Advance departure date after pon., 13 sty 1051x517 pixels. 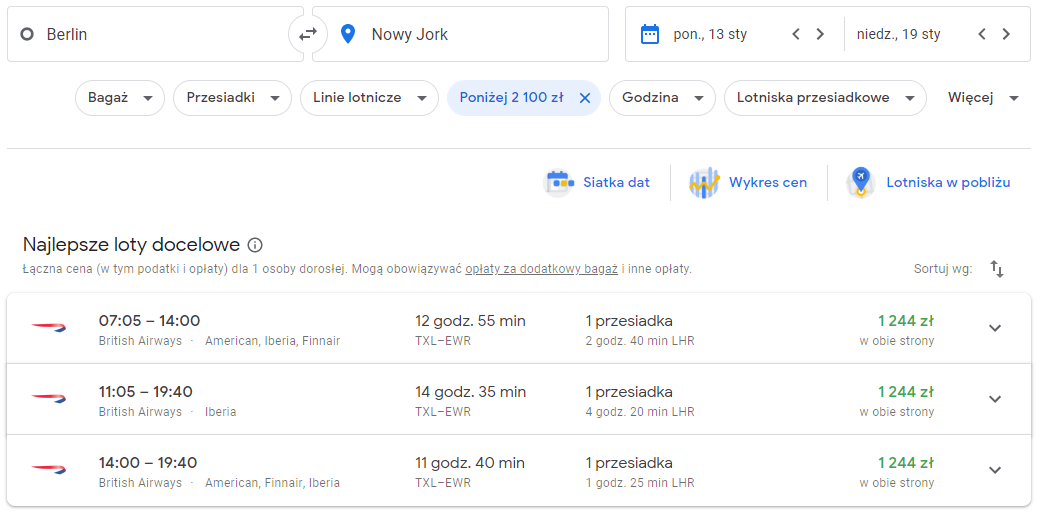[x=820, y=34]
